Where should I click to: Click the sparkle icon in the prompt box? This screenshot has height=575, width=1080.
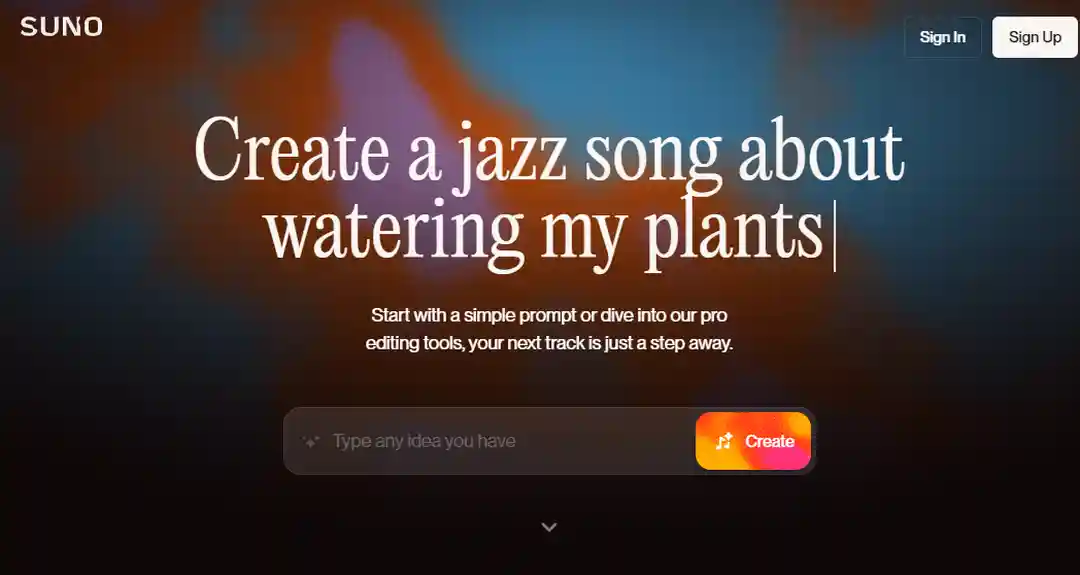(x=311, y=441)
